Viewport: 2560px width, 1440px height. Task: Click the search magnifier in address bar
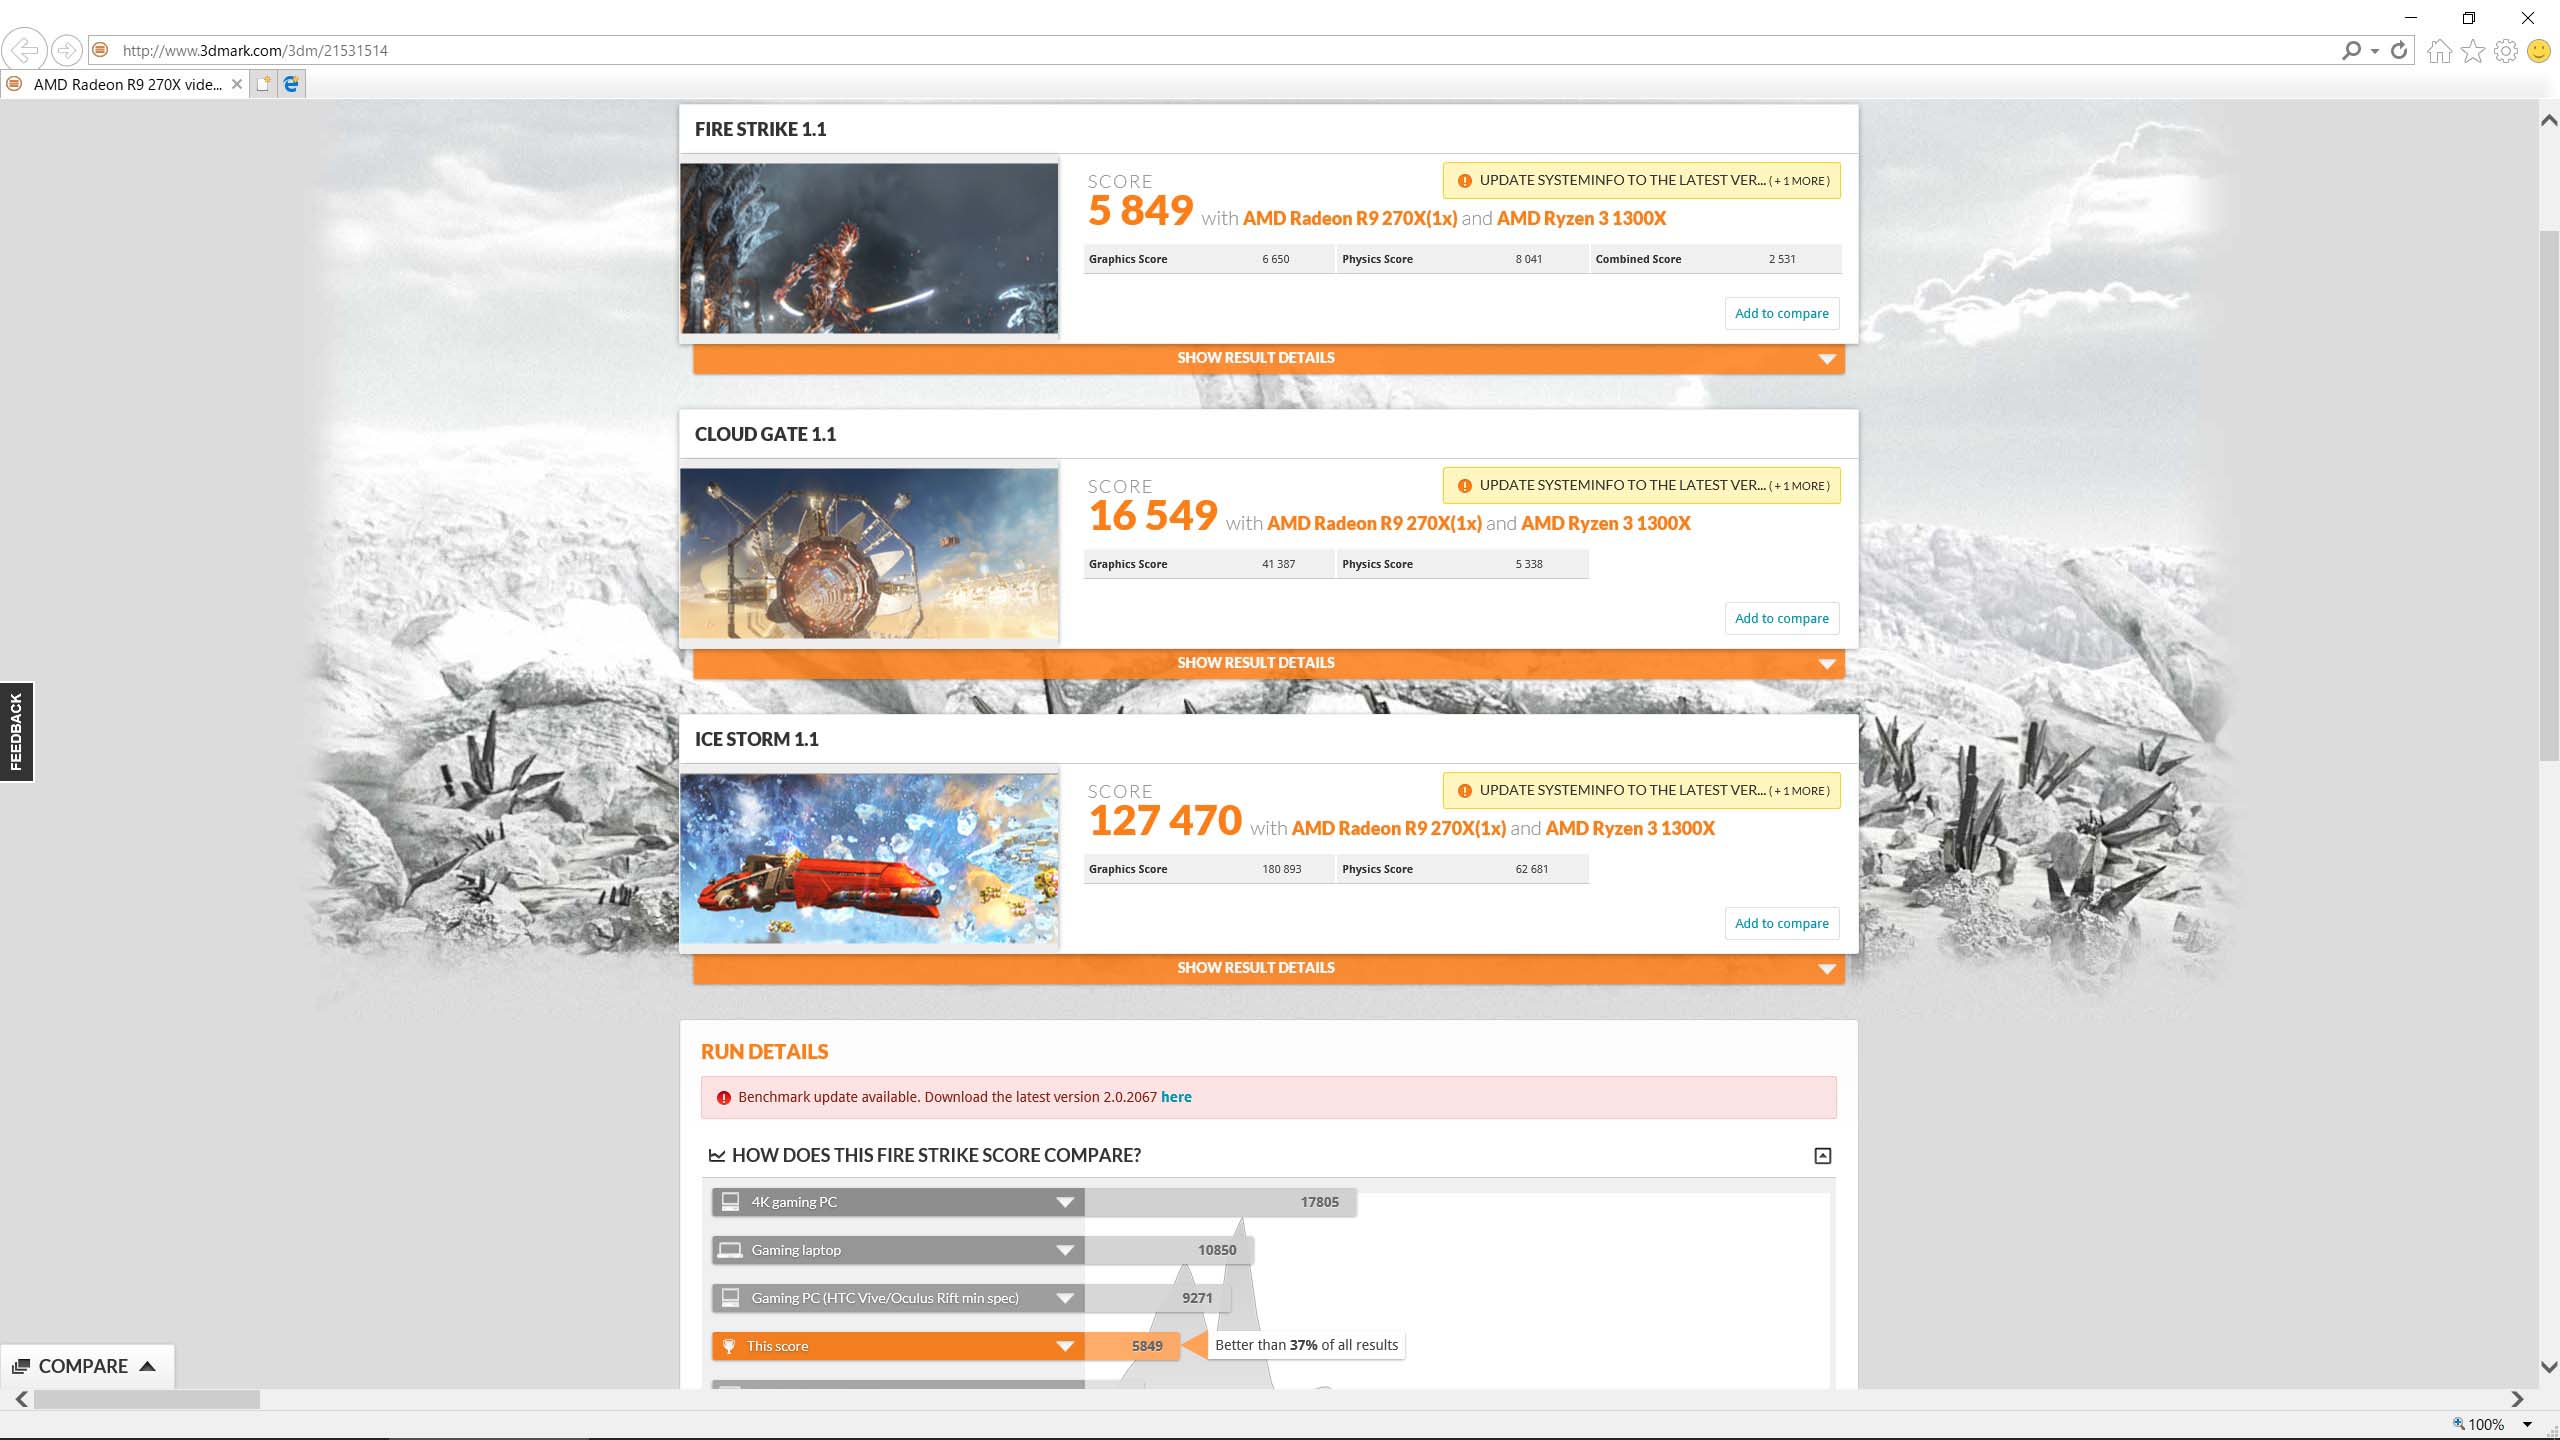coord(2351,50)
